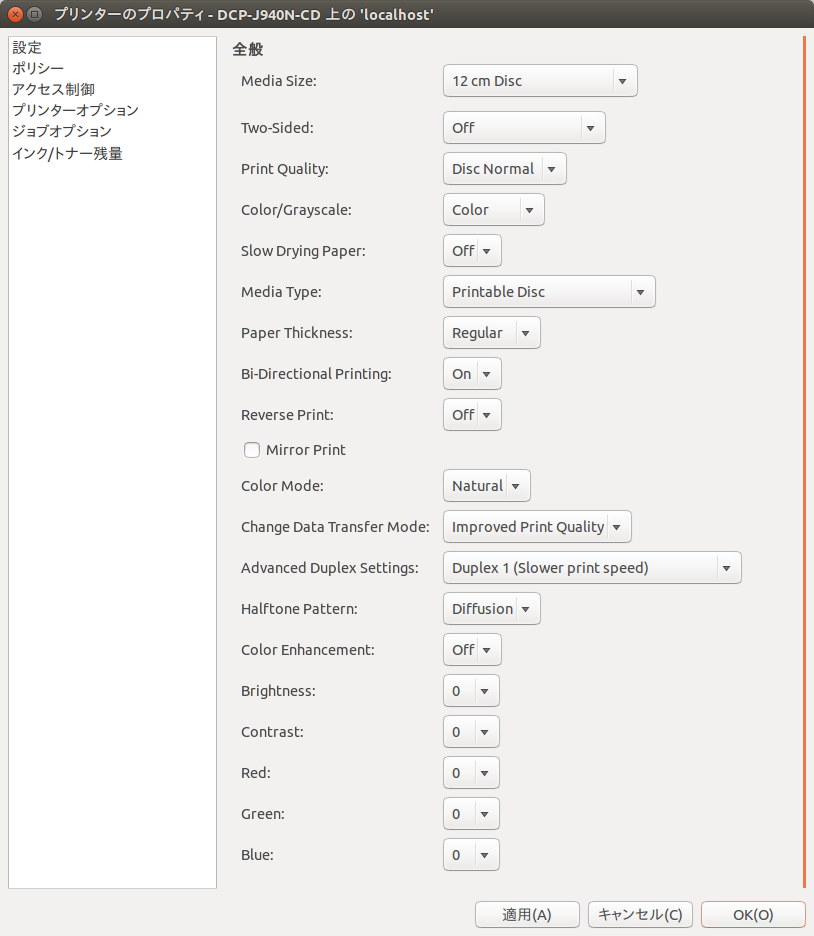Open the Advanced Duplex Settings dropdown
This screenshot has height=936, width=814.
(x=592, y=568)
